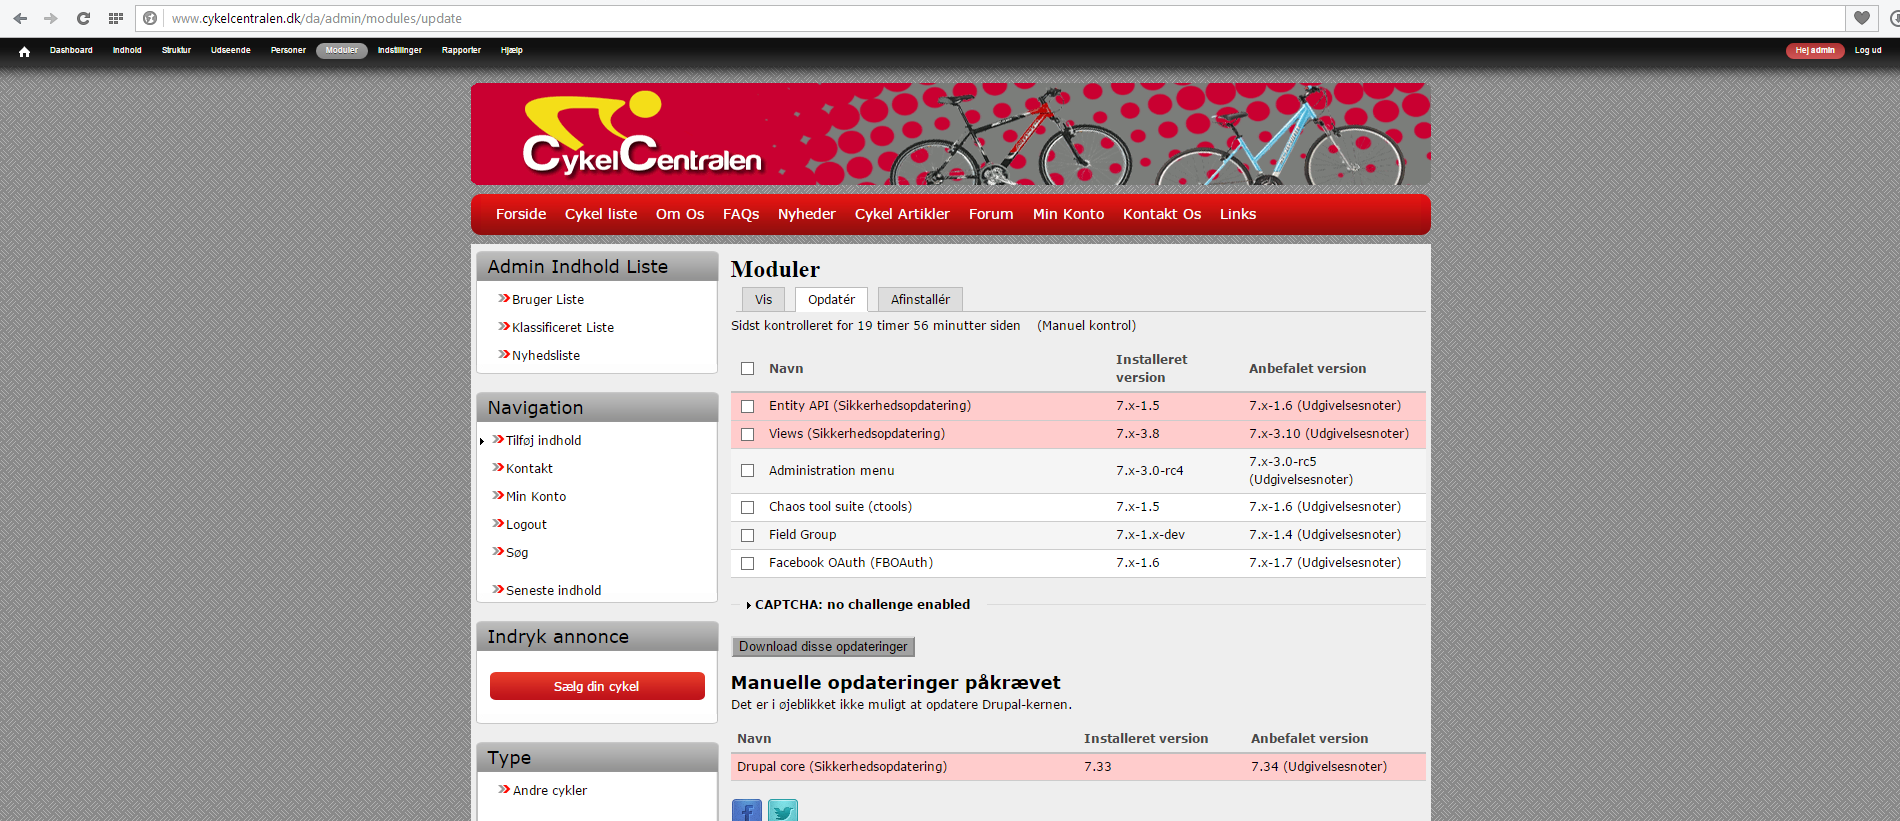Click the browser back arrow
1900x821 pixels.
[x=20, y=18]
